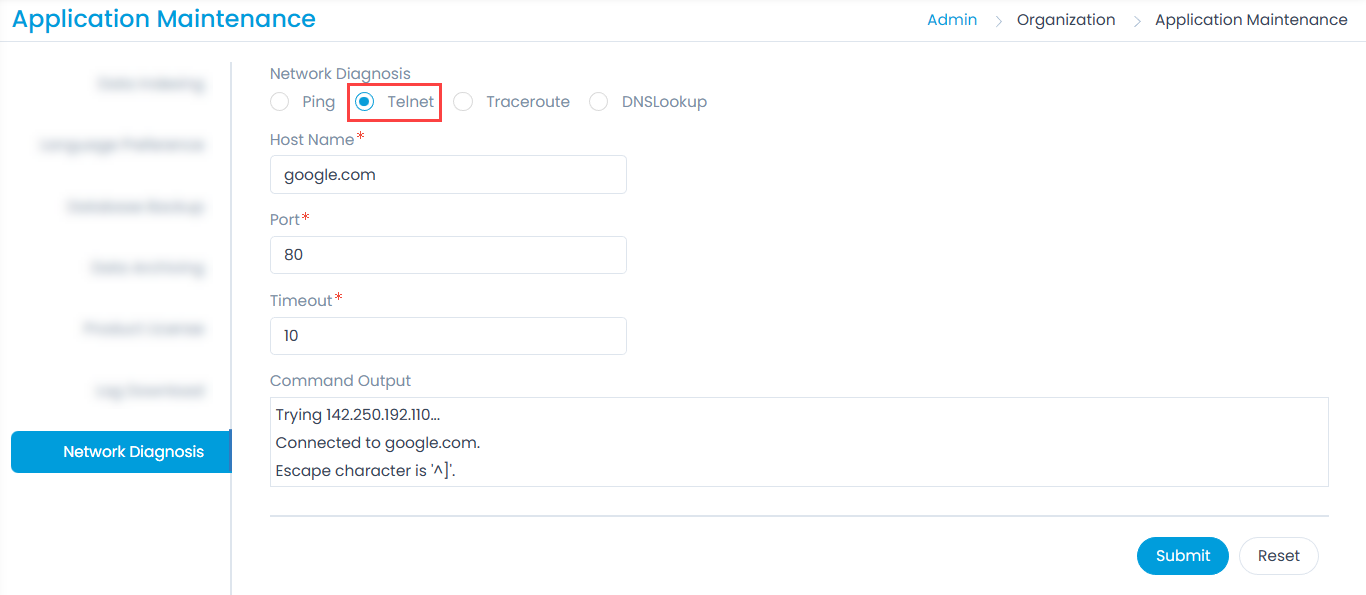
Task: Select Log Download in the sidebar
Action: point(150,391)
